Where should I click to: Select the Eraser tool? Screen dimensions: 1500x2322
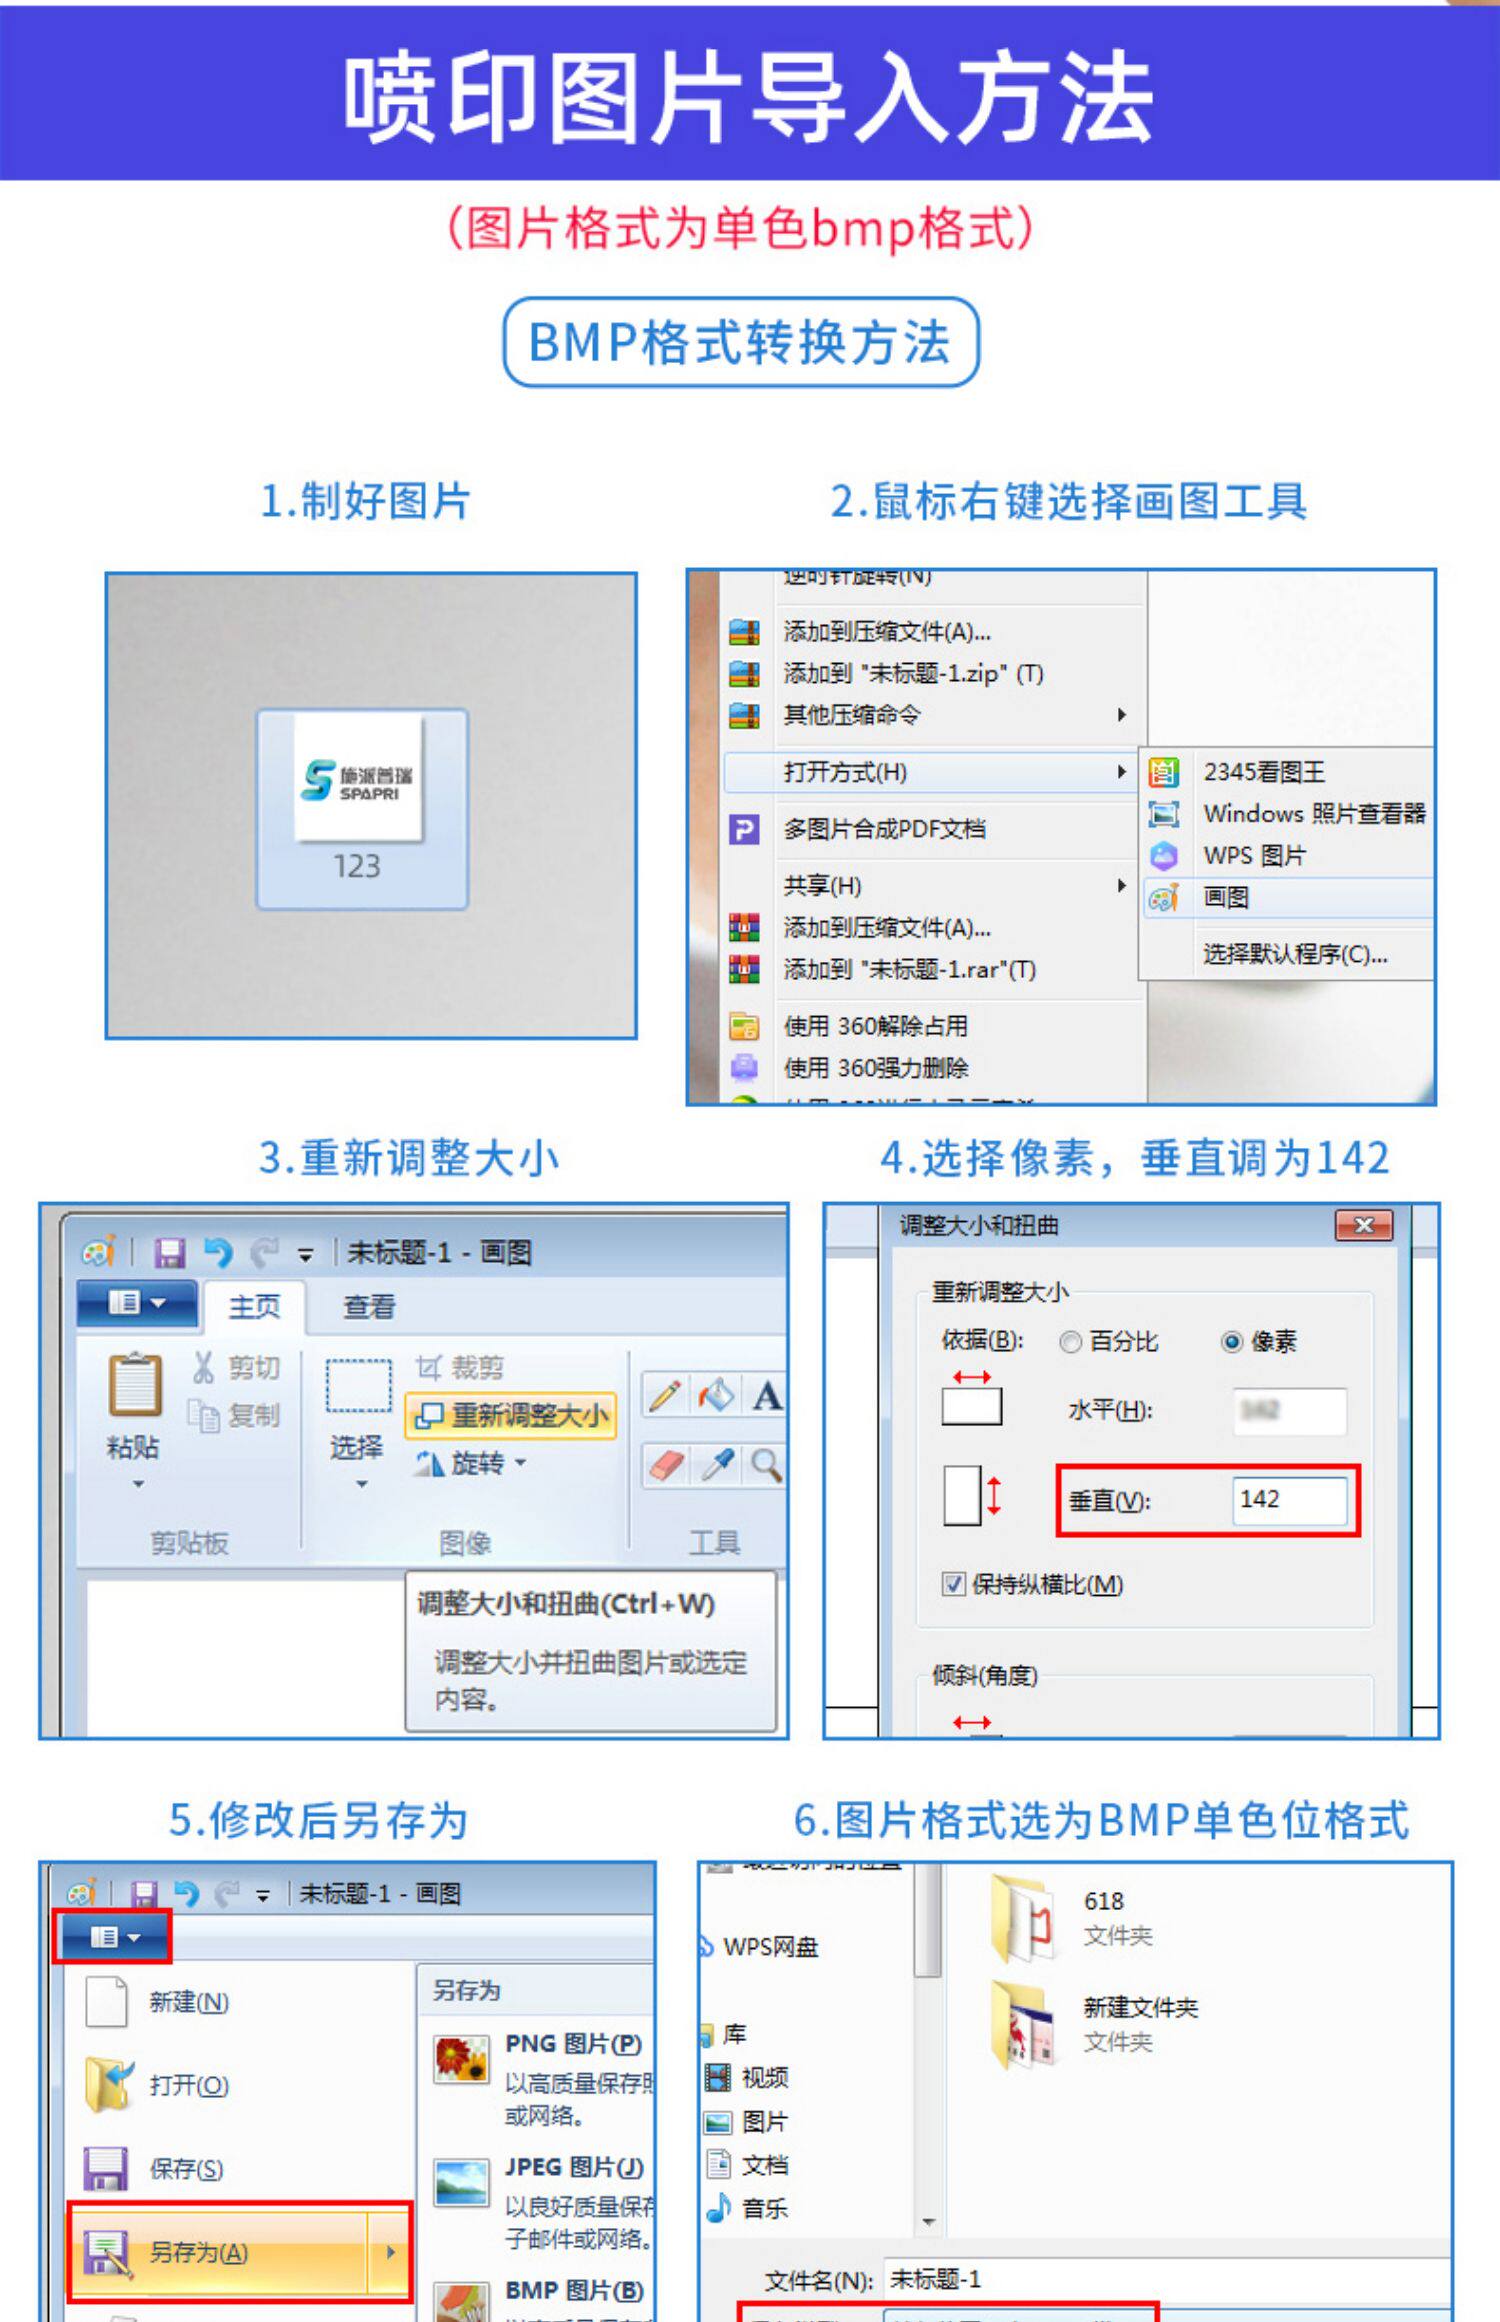click(666, 1465)
